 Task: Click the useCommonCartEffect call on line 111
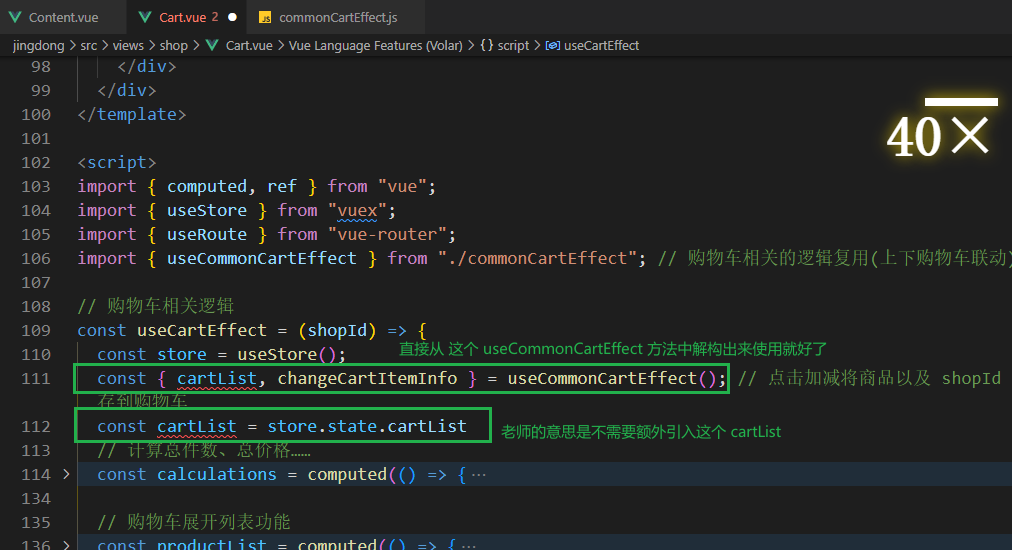[x=612, y=378]
